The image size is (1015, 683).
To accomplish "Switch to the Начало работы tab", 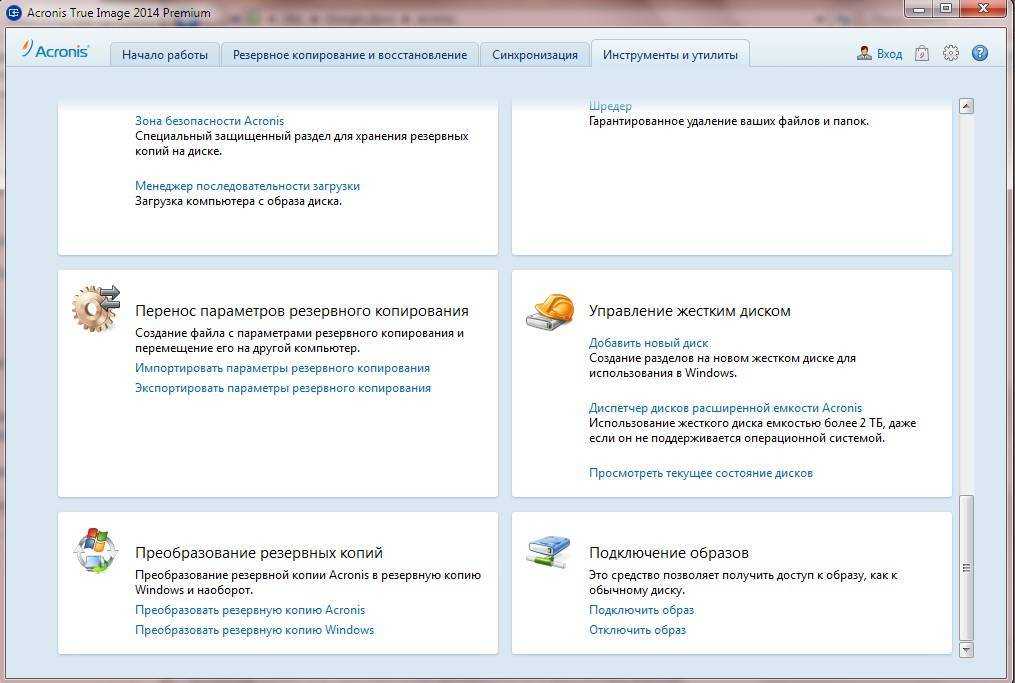I will tap(164, 55).
